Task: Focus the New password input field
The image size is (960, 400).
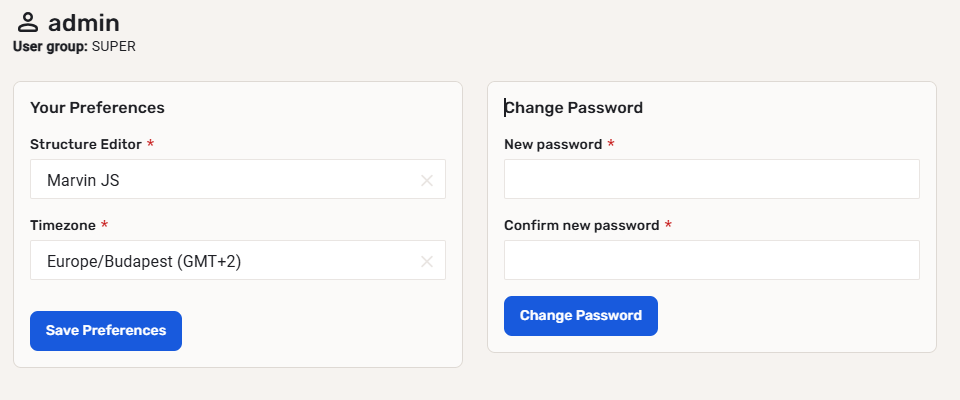Action: point(711,180)
